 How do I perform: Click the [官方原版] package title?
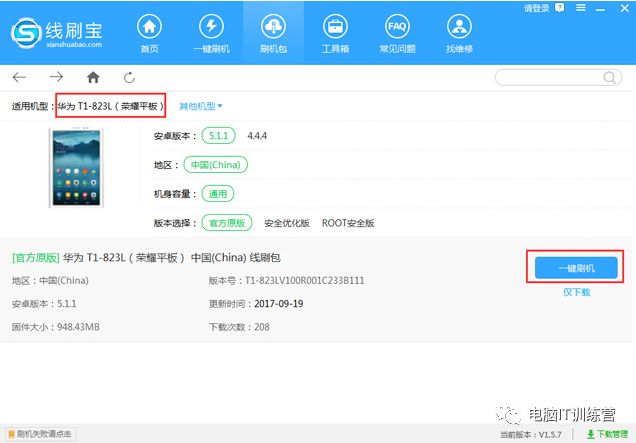(x=146, y=258)
